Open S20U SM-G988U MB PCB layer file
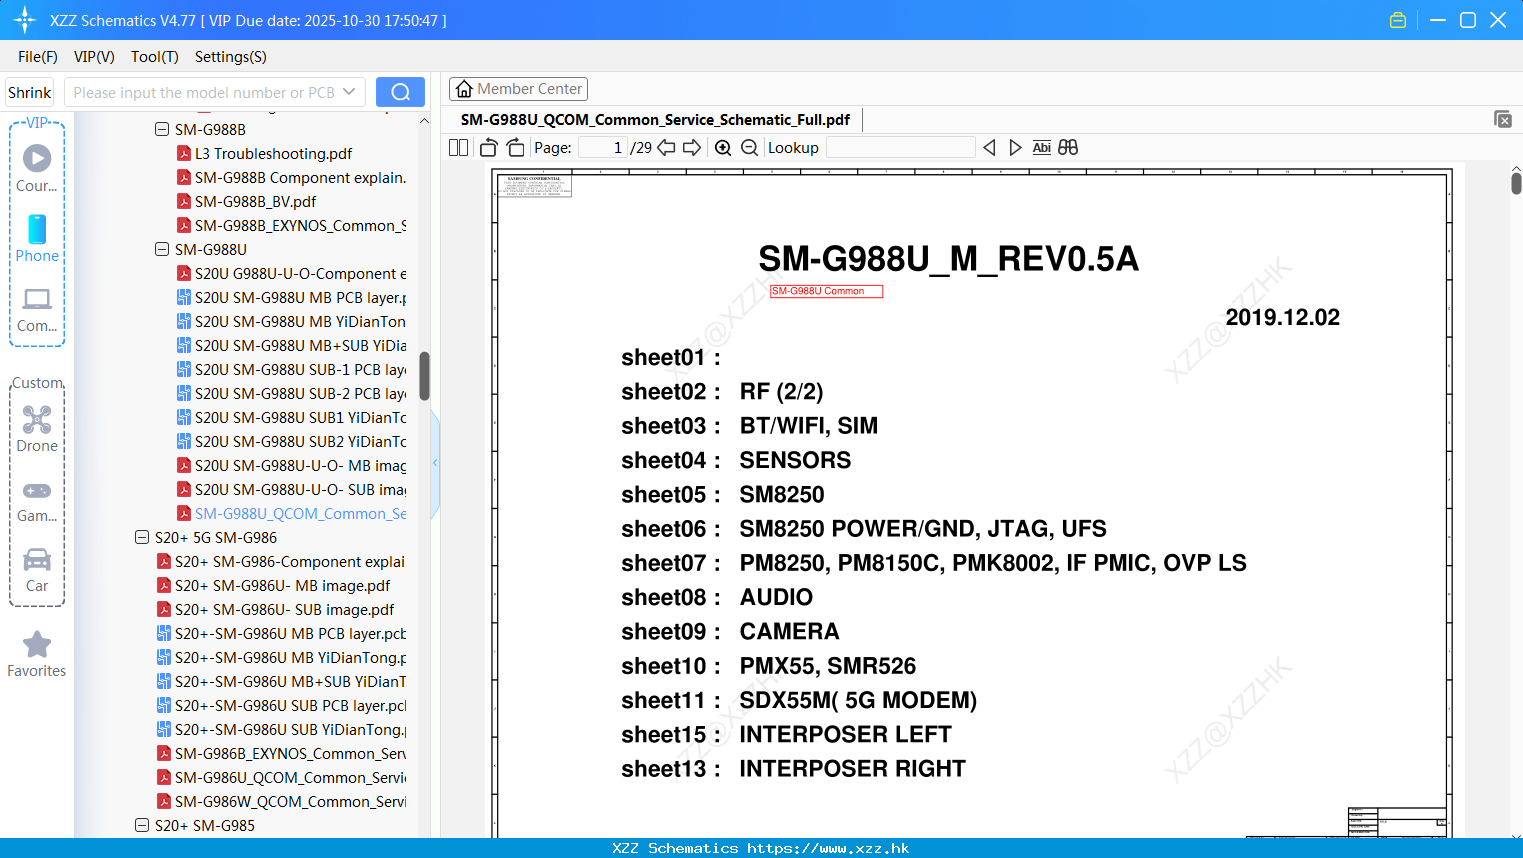Image resolution: width=1523 pixels, height=858 pixels. 291,297
